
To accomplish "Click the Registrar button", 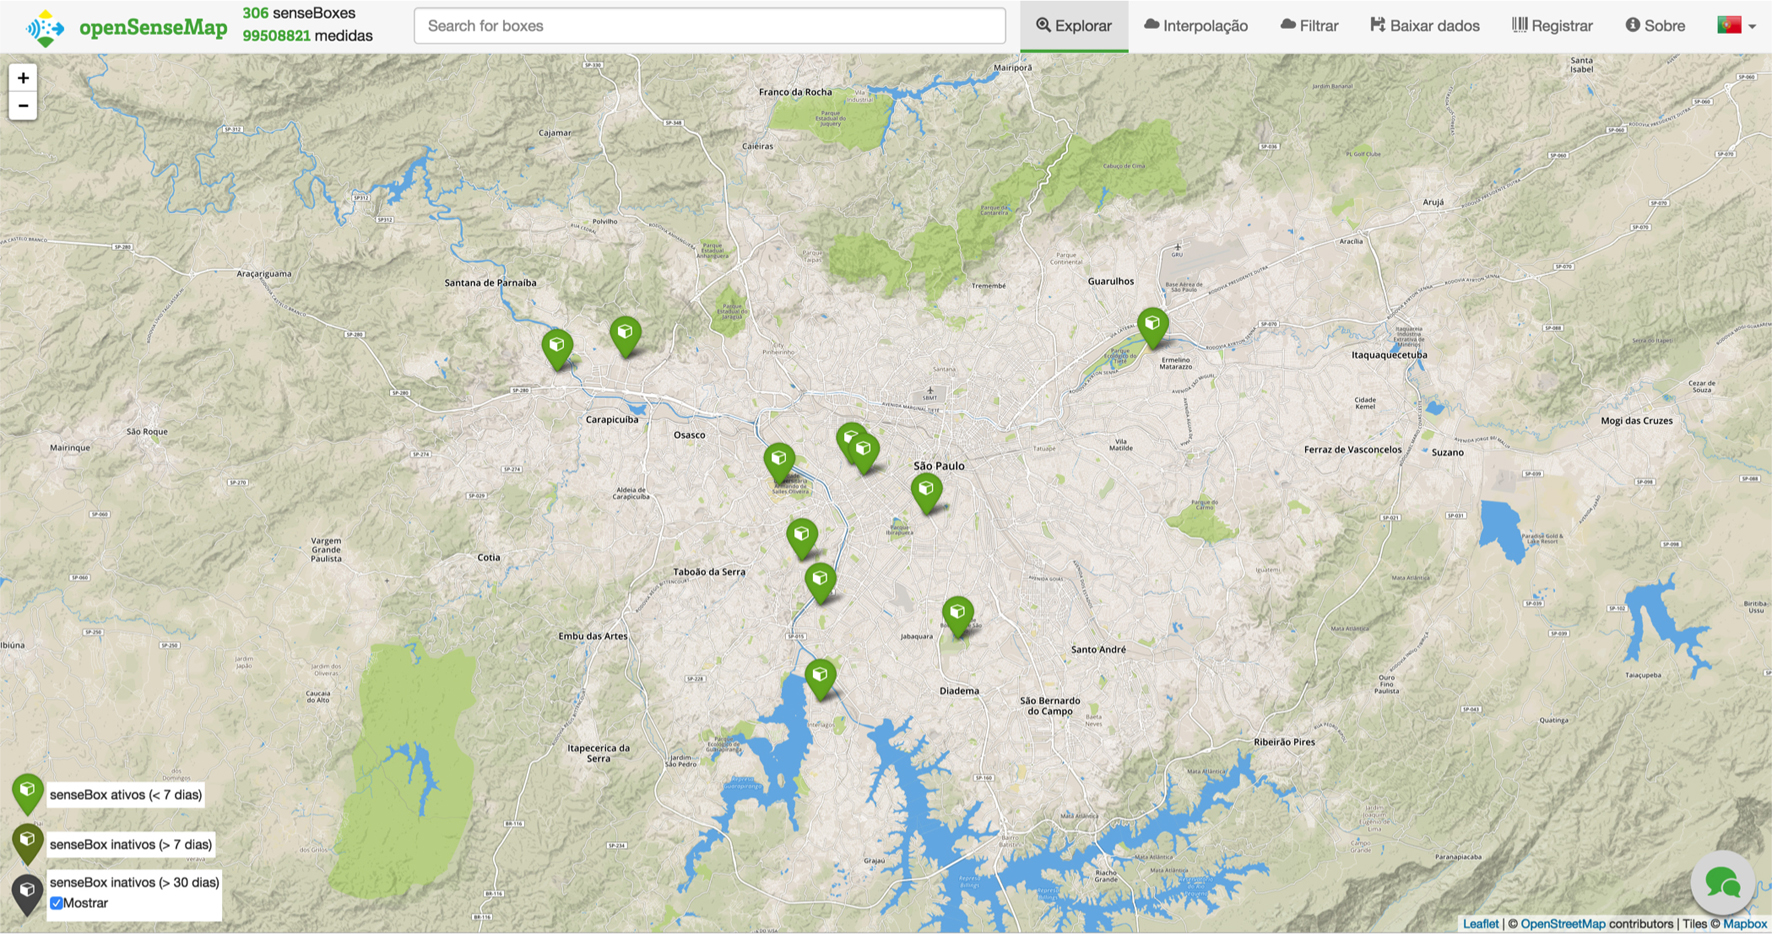I will coord(1552,26).
